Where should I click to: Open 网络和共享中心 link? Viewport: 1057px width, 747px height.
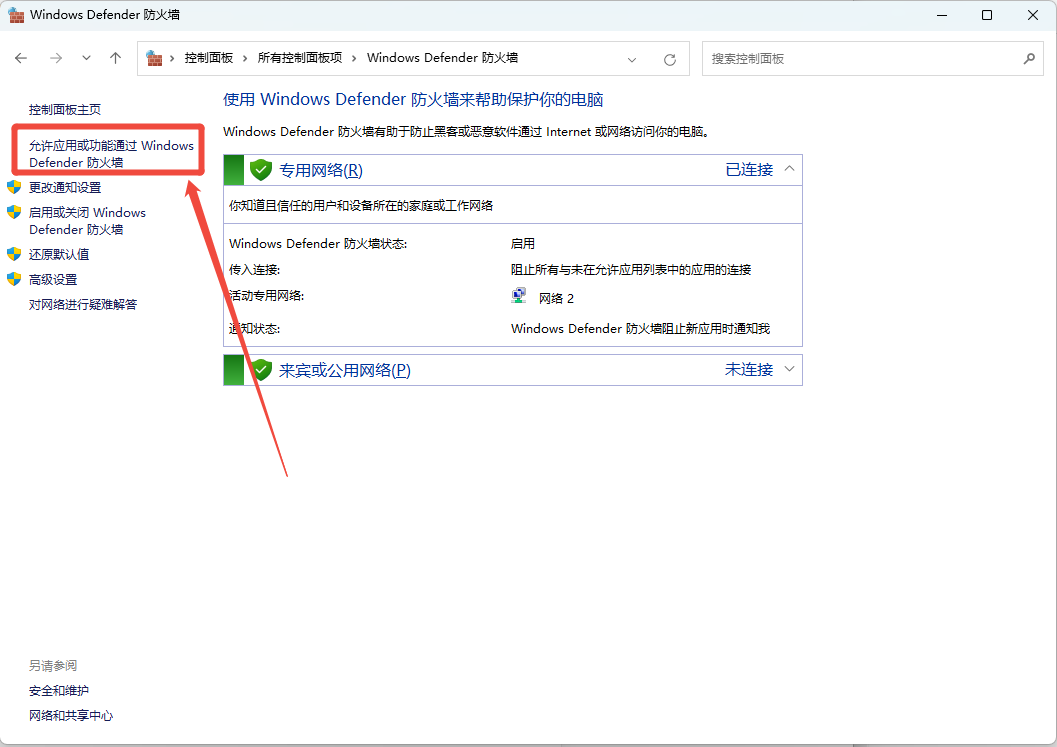pos(71,715)
